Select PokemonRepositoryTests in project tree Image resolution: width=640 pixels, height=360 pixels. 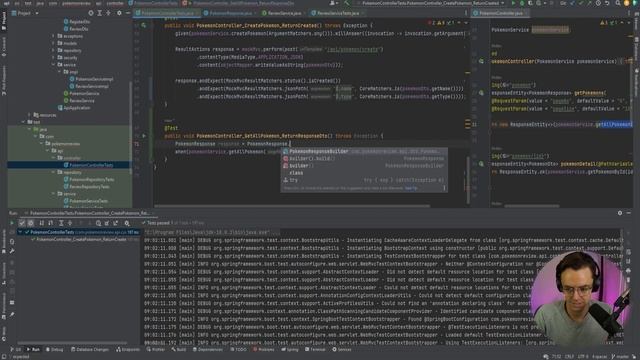[x=89, y=180]
